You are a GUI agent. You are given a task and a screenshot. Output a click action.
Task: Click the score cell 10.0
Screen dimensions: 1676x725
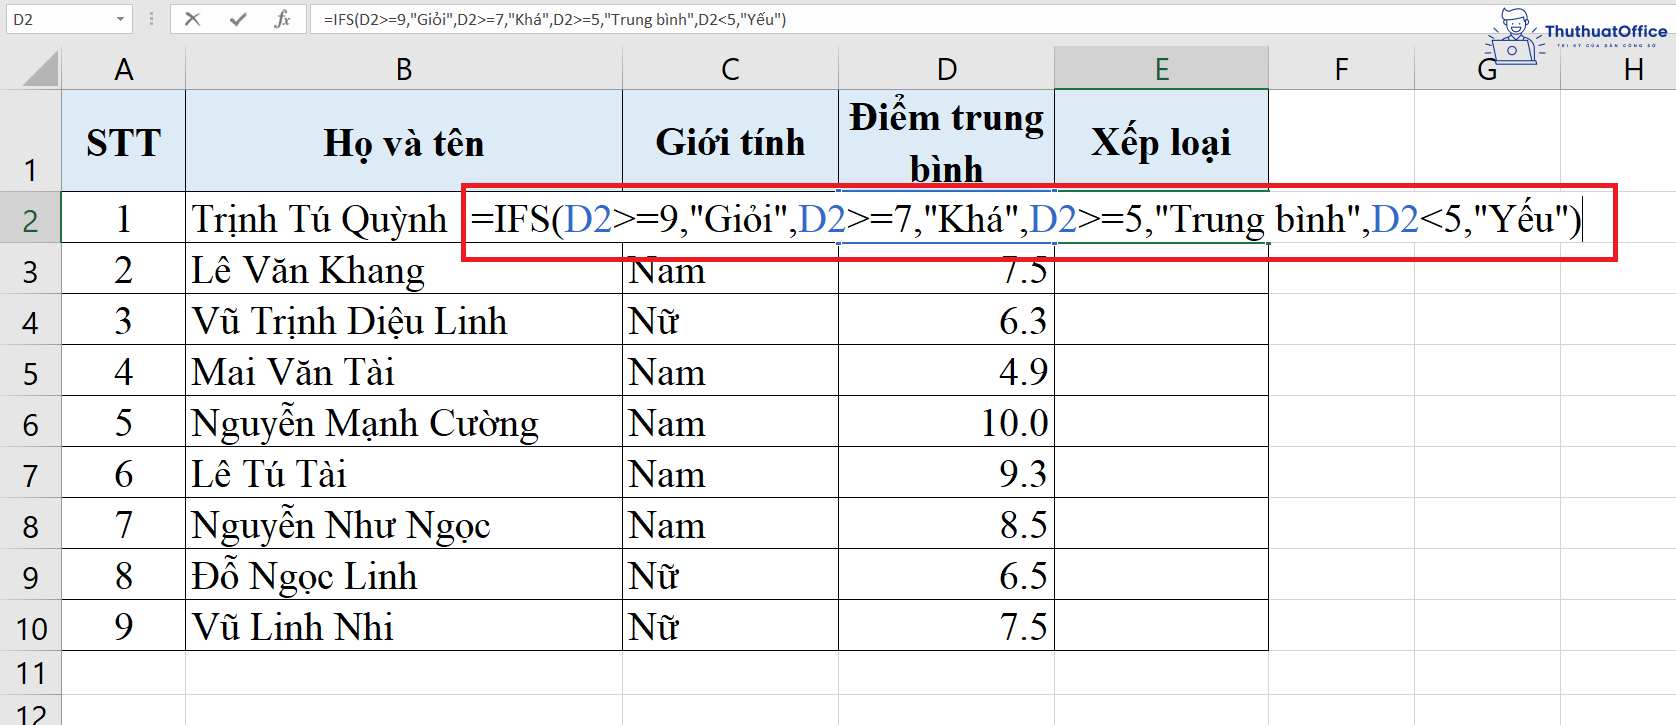click(x=946, y=422)
